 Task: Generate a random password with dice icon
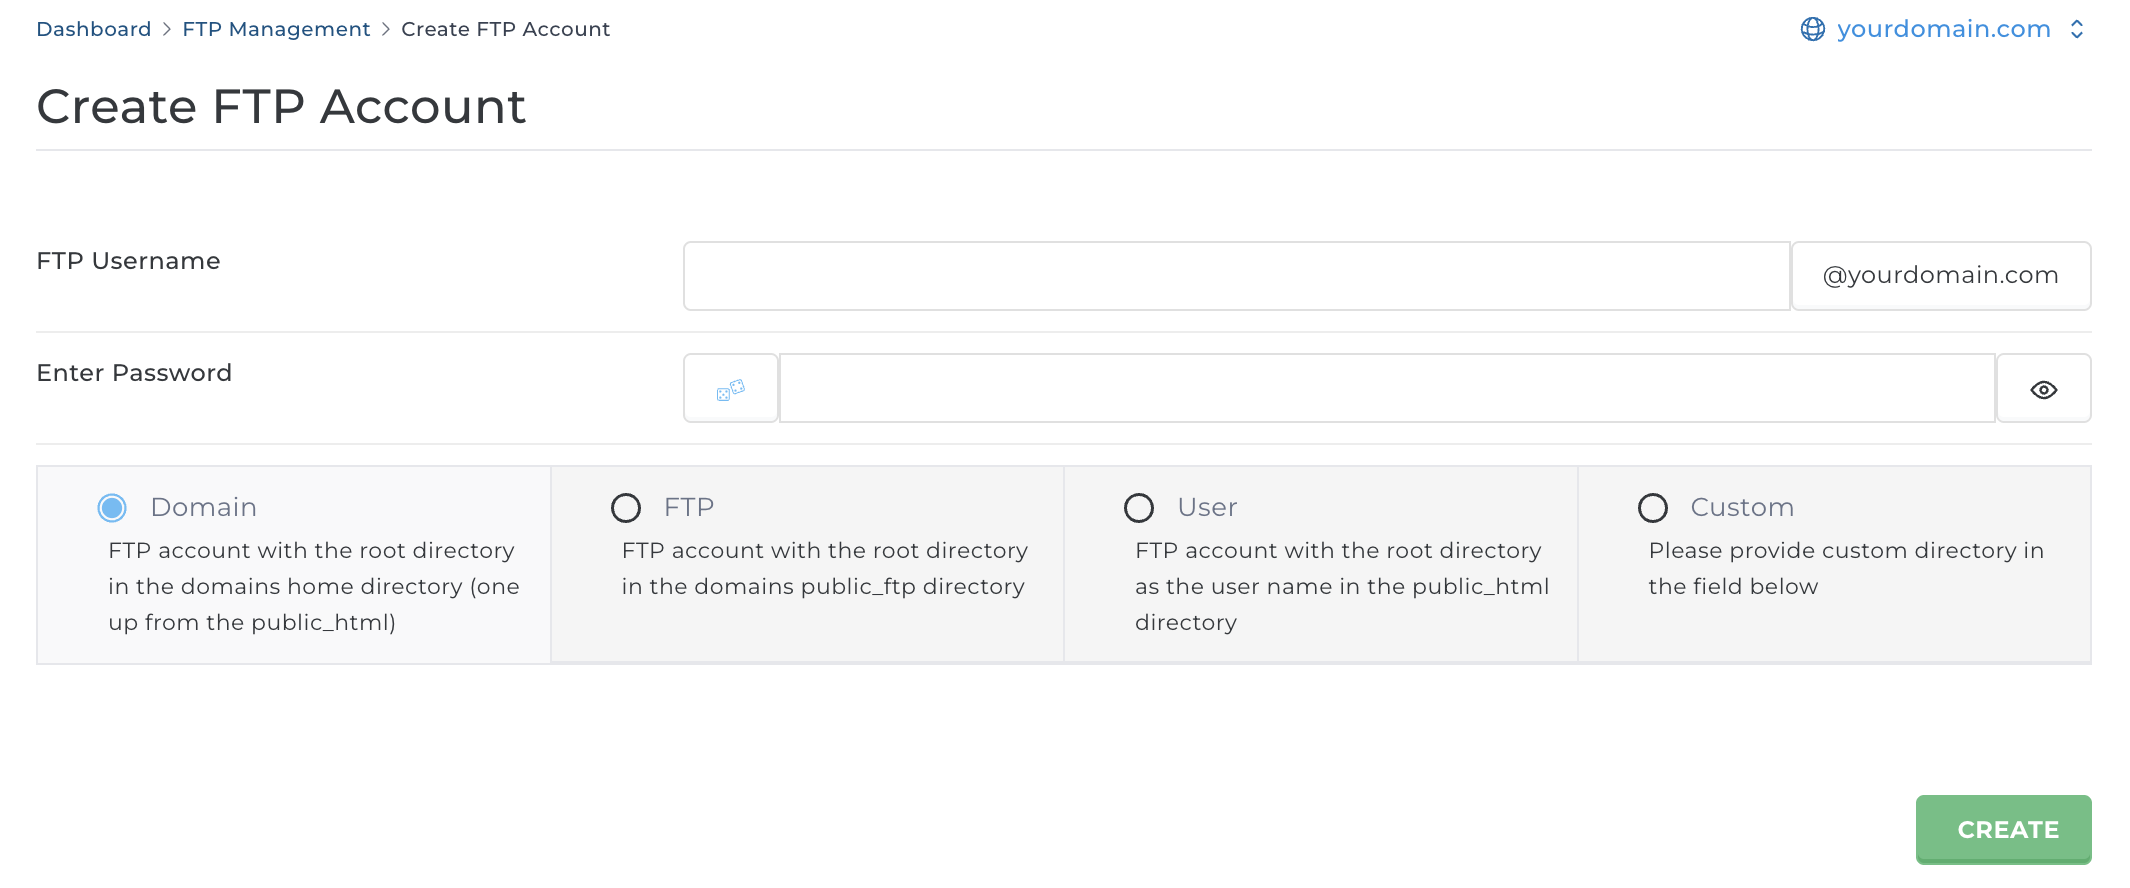click(730, 389)
